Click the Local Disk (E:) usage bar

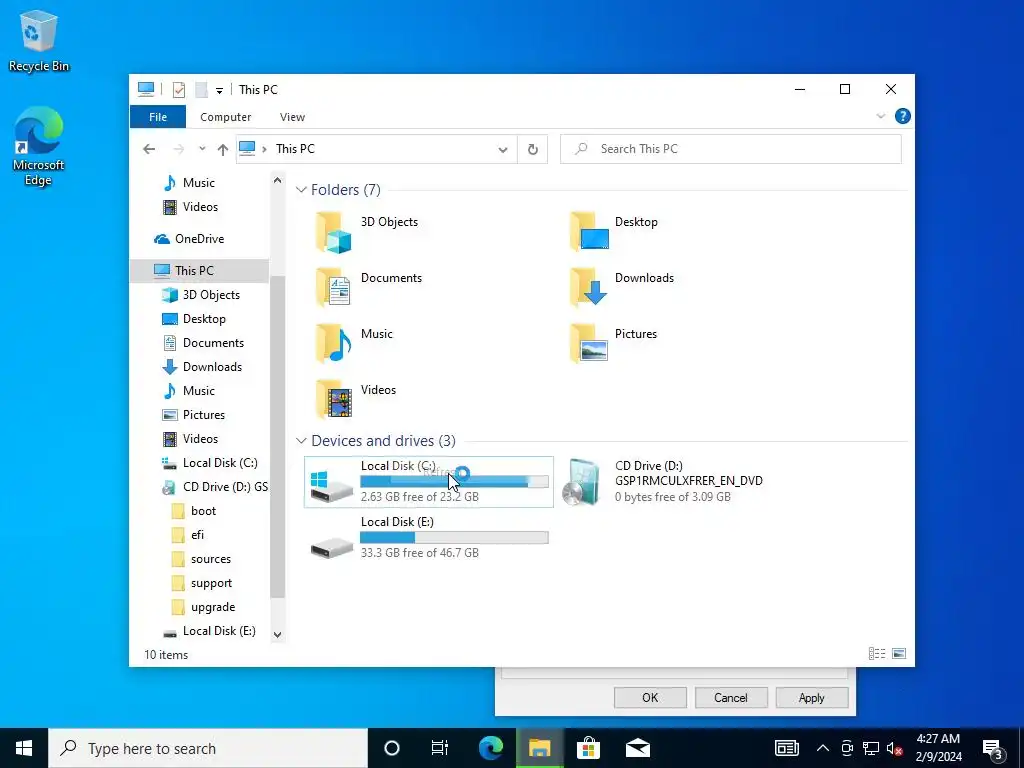click(454, 537)
